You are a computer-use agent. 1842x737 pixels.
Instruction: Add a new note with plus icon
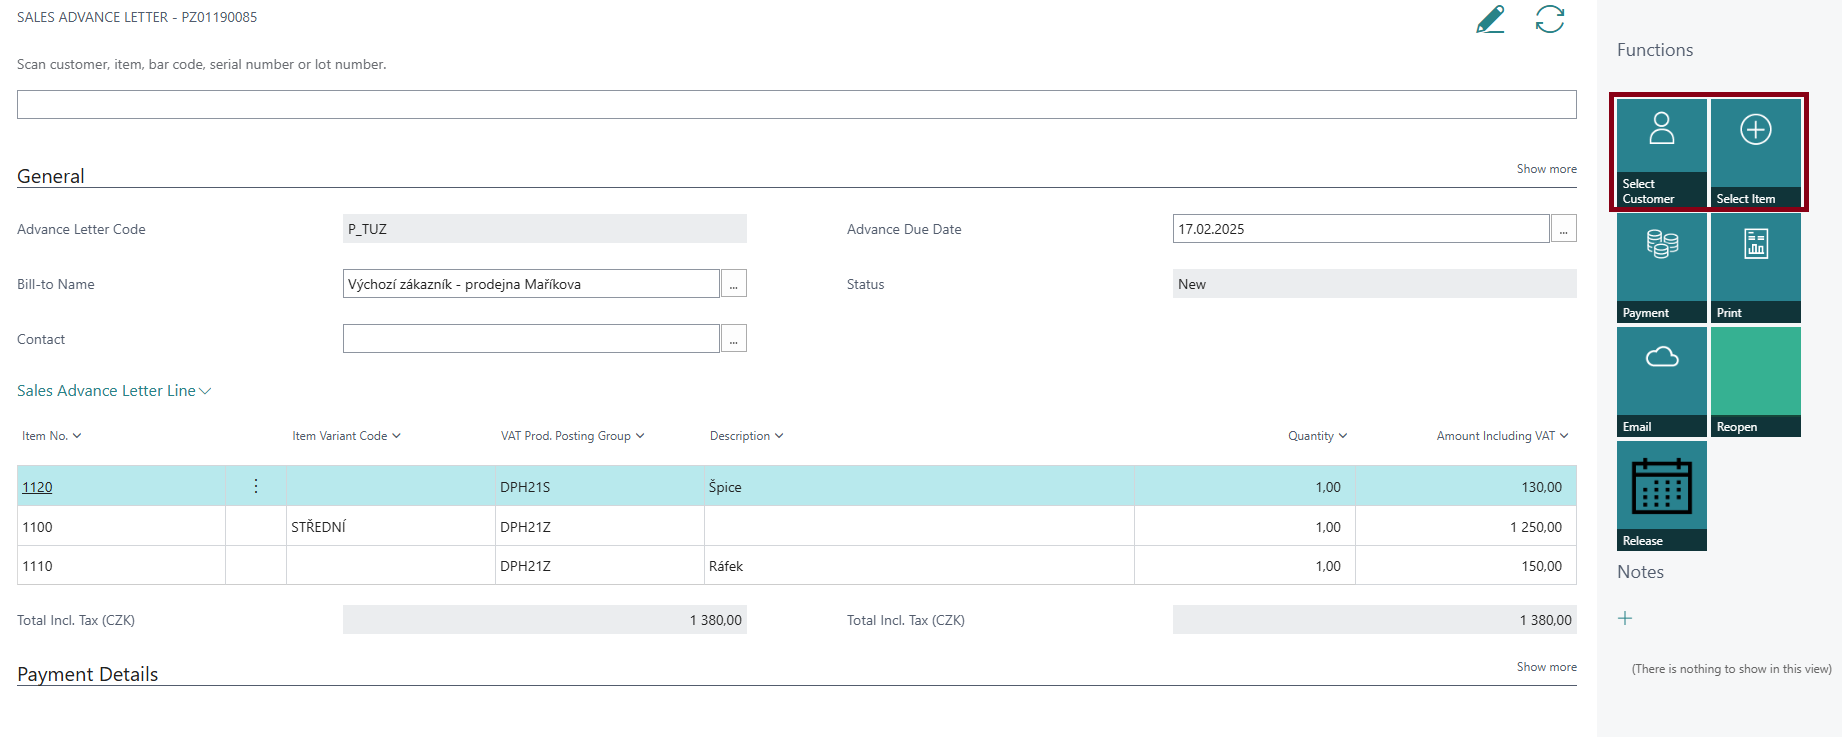[1625, 618]
